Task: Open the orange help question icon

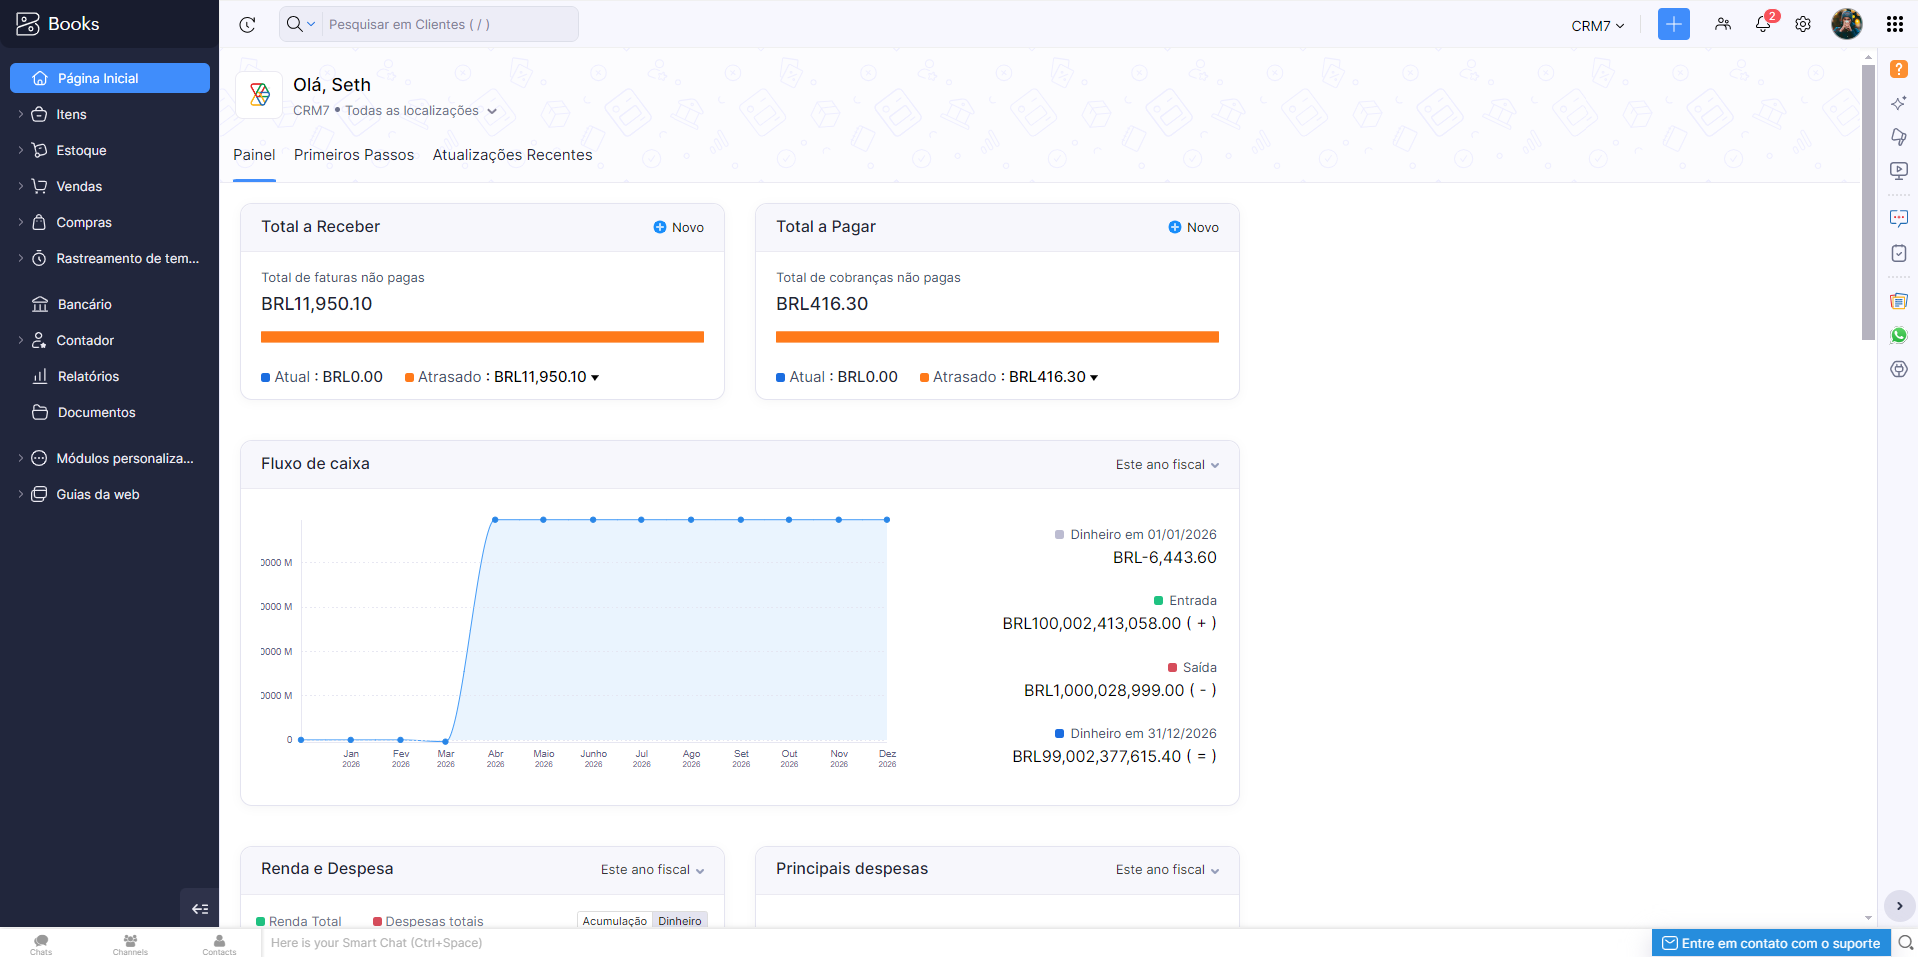Action: pos(1898,69)
